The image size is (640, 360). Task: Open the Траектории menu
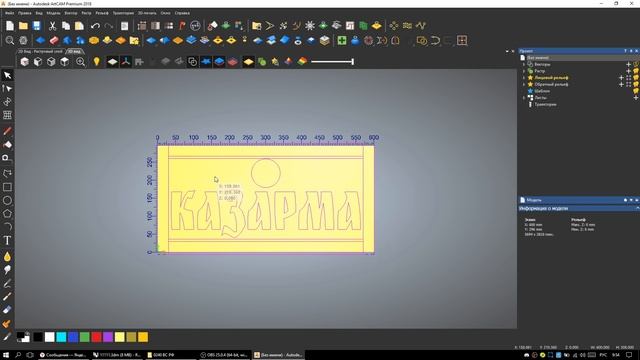(x=123, y=13)
